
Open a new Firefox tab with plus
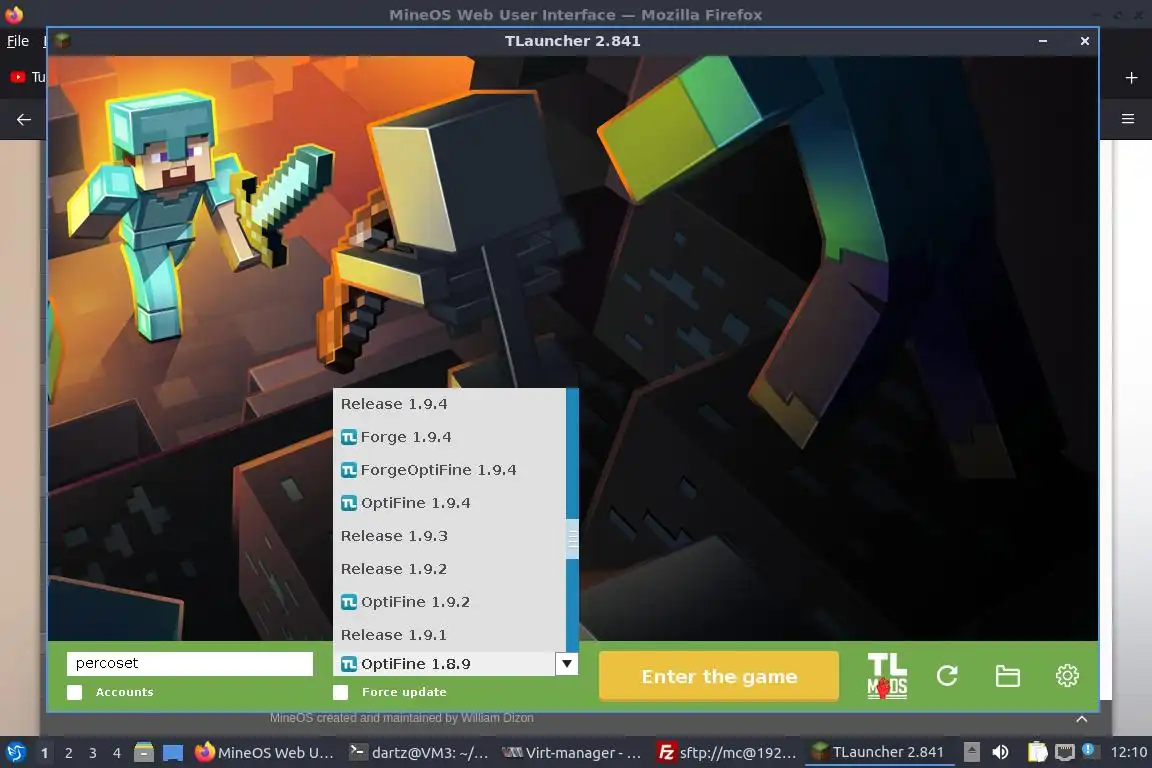pyautogui.click(x=1131, y=77)
